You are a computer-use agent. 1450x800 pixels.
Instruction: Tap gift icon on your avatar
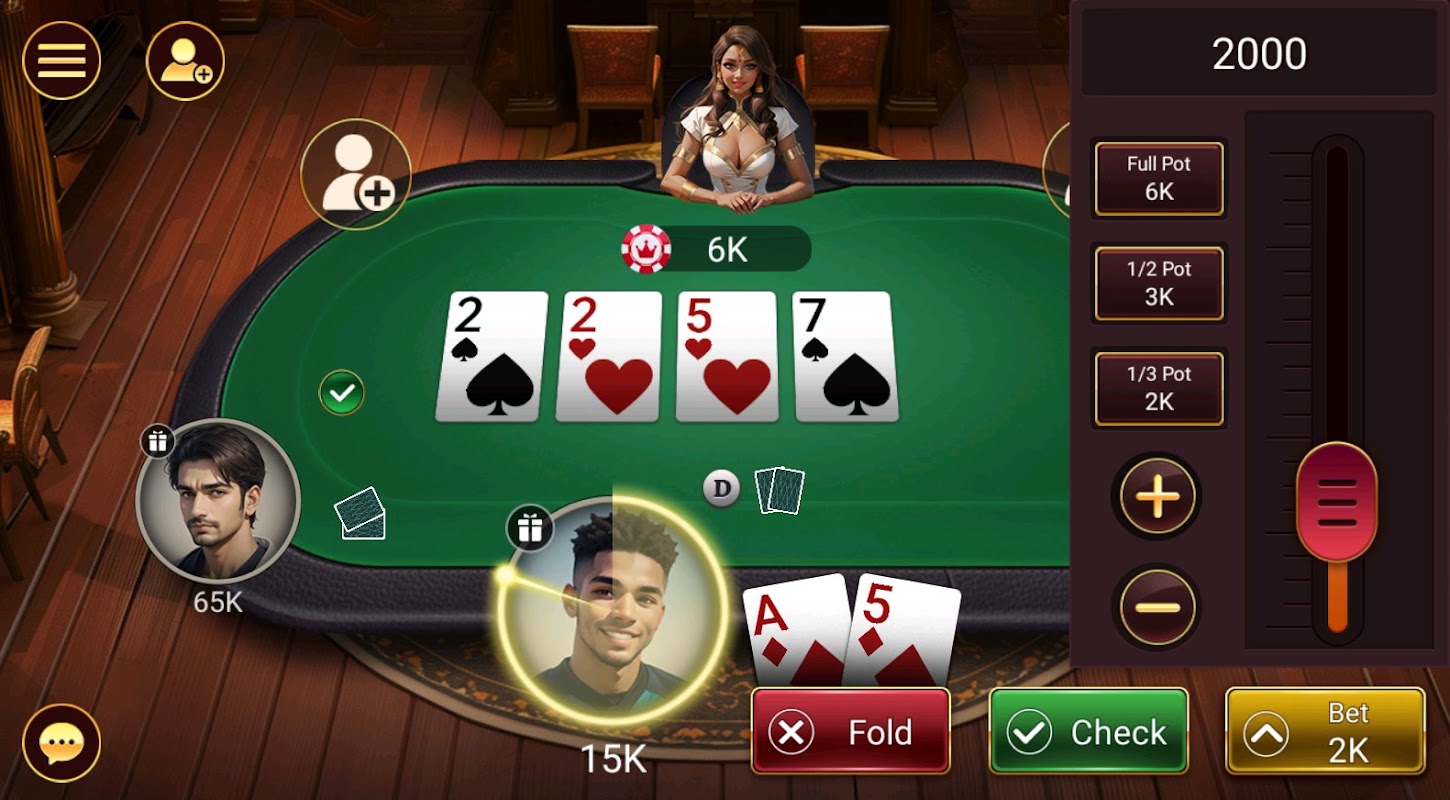tap(530, 527)
